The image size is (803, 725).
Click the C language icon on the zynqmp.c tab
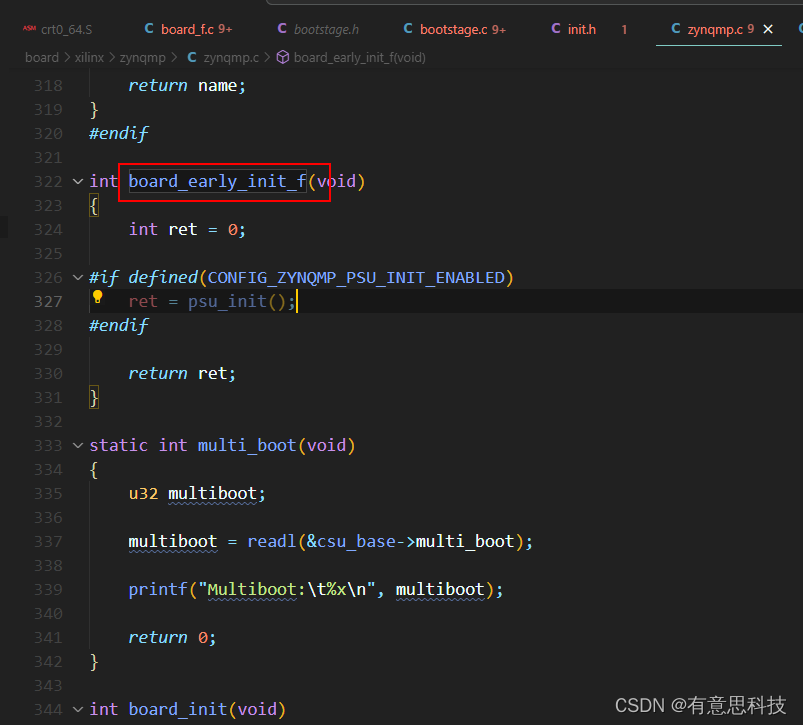click(x=677, y=29)
